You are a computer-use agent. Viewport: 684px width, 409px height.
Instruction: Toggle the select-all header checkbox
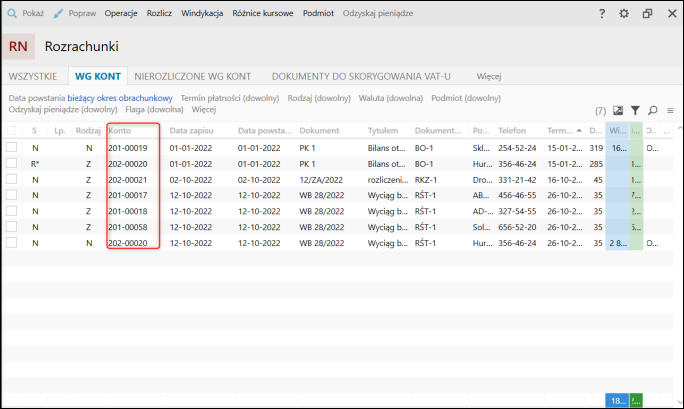(x=12, y=130)
